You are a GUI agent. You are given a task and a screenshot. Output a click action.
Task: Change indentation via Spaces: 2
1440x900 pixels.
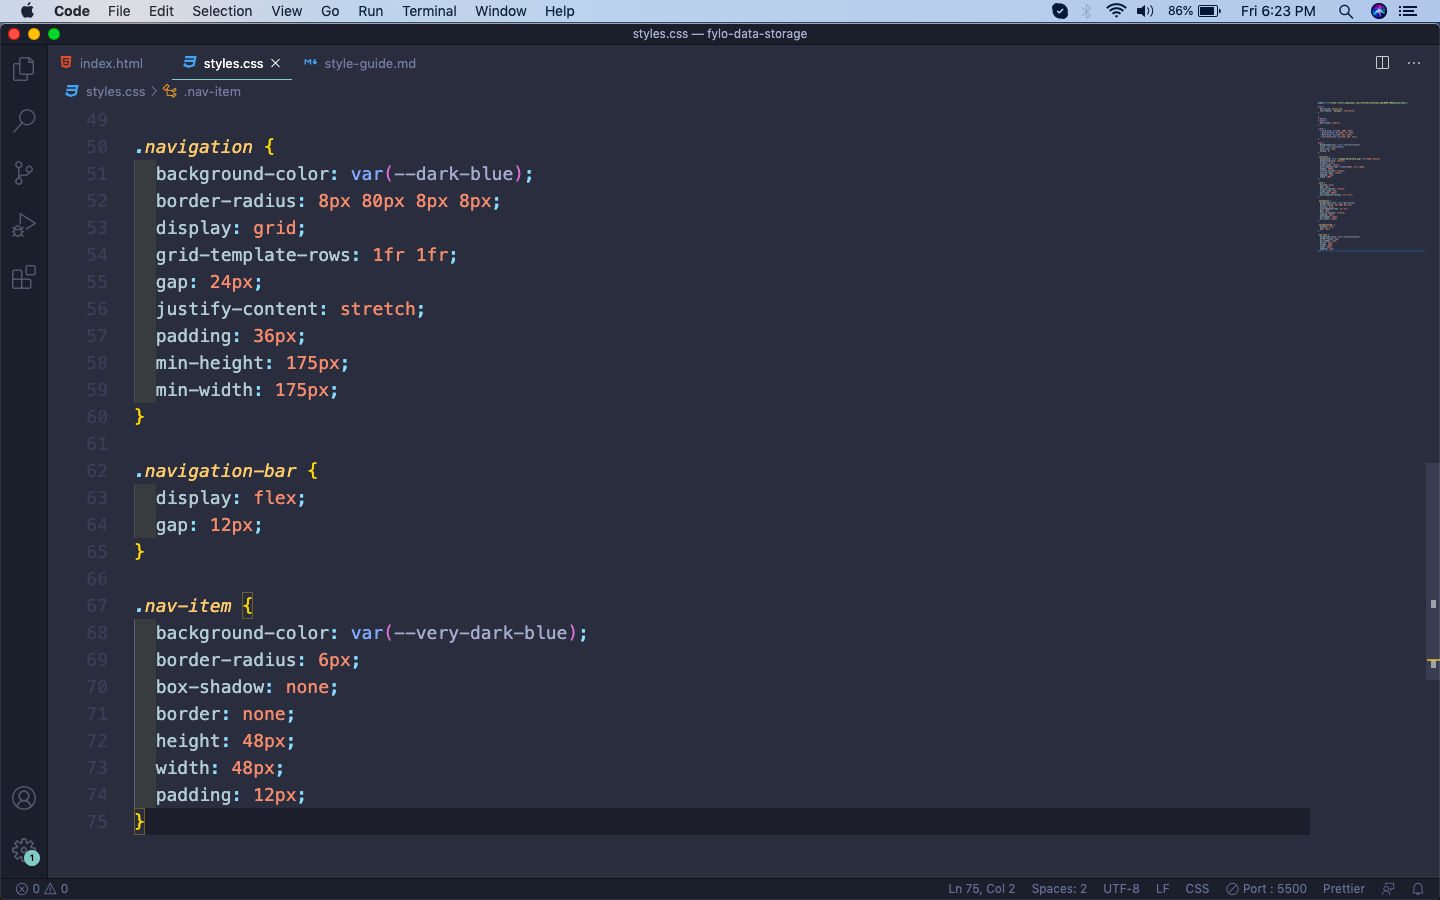1059,888
